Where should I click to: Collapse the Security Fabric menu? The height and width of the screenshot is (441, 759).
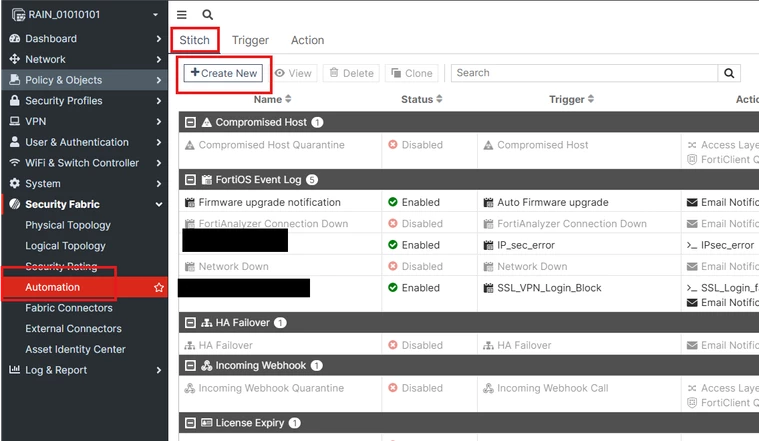pyautogui.click(x=85, y=204)
